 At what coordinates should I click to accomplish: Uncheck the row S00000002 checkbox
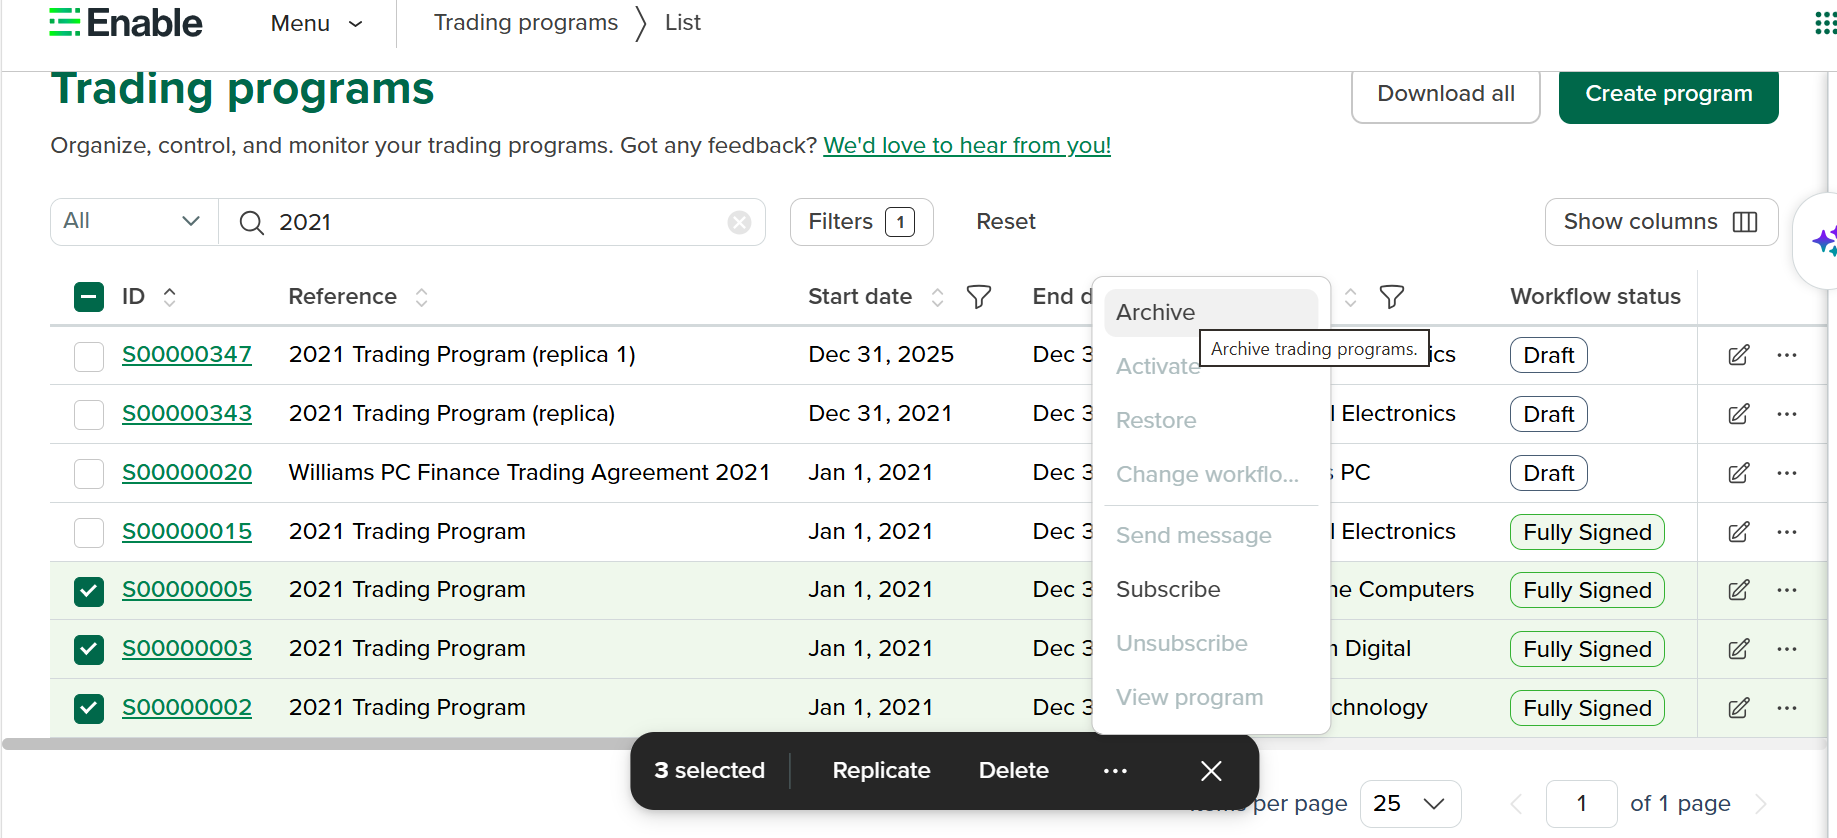89,709
